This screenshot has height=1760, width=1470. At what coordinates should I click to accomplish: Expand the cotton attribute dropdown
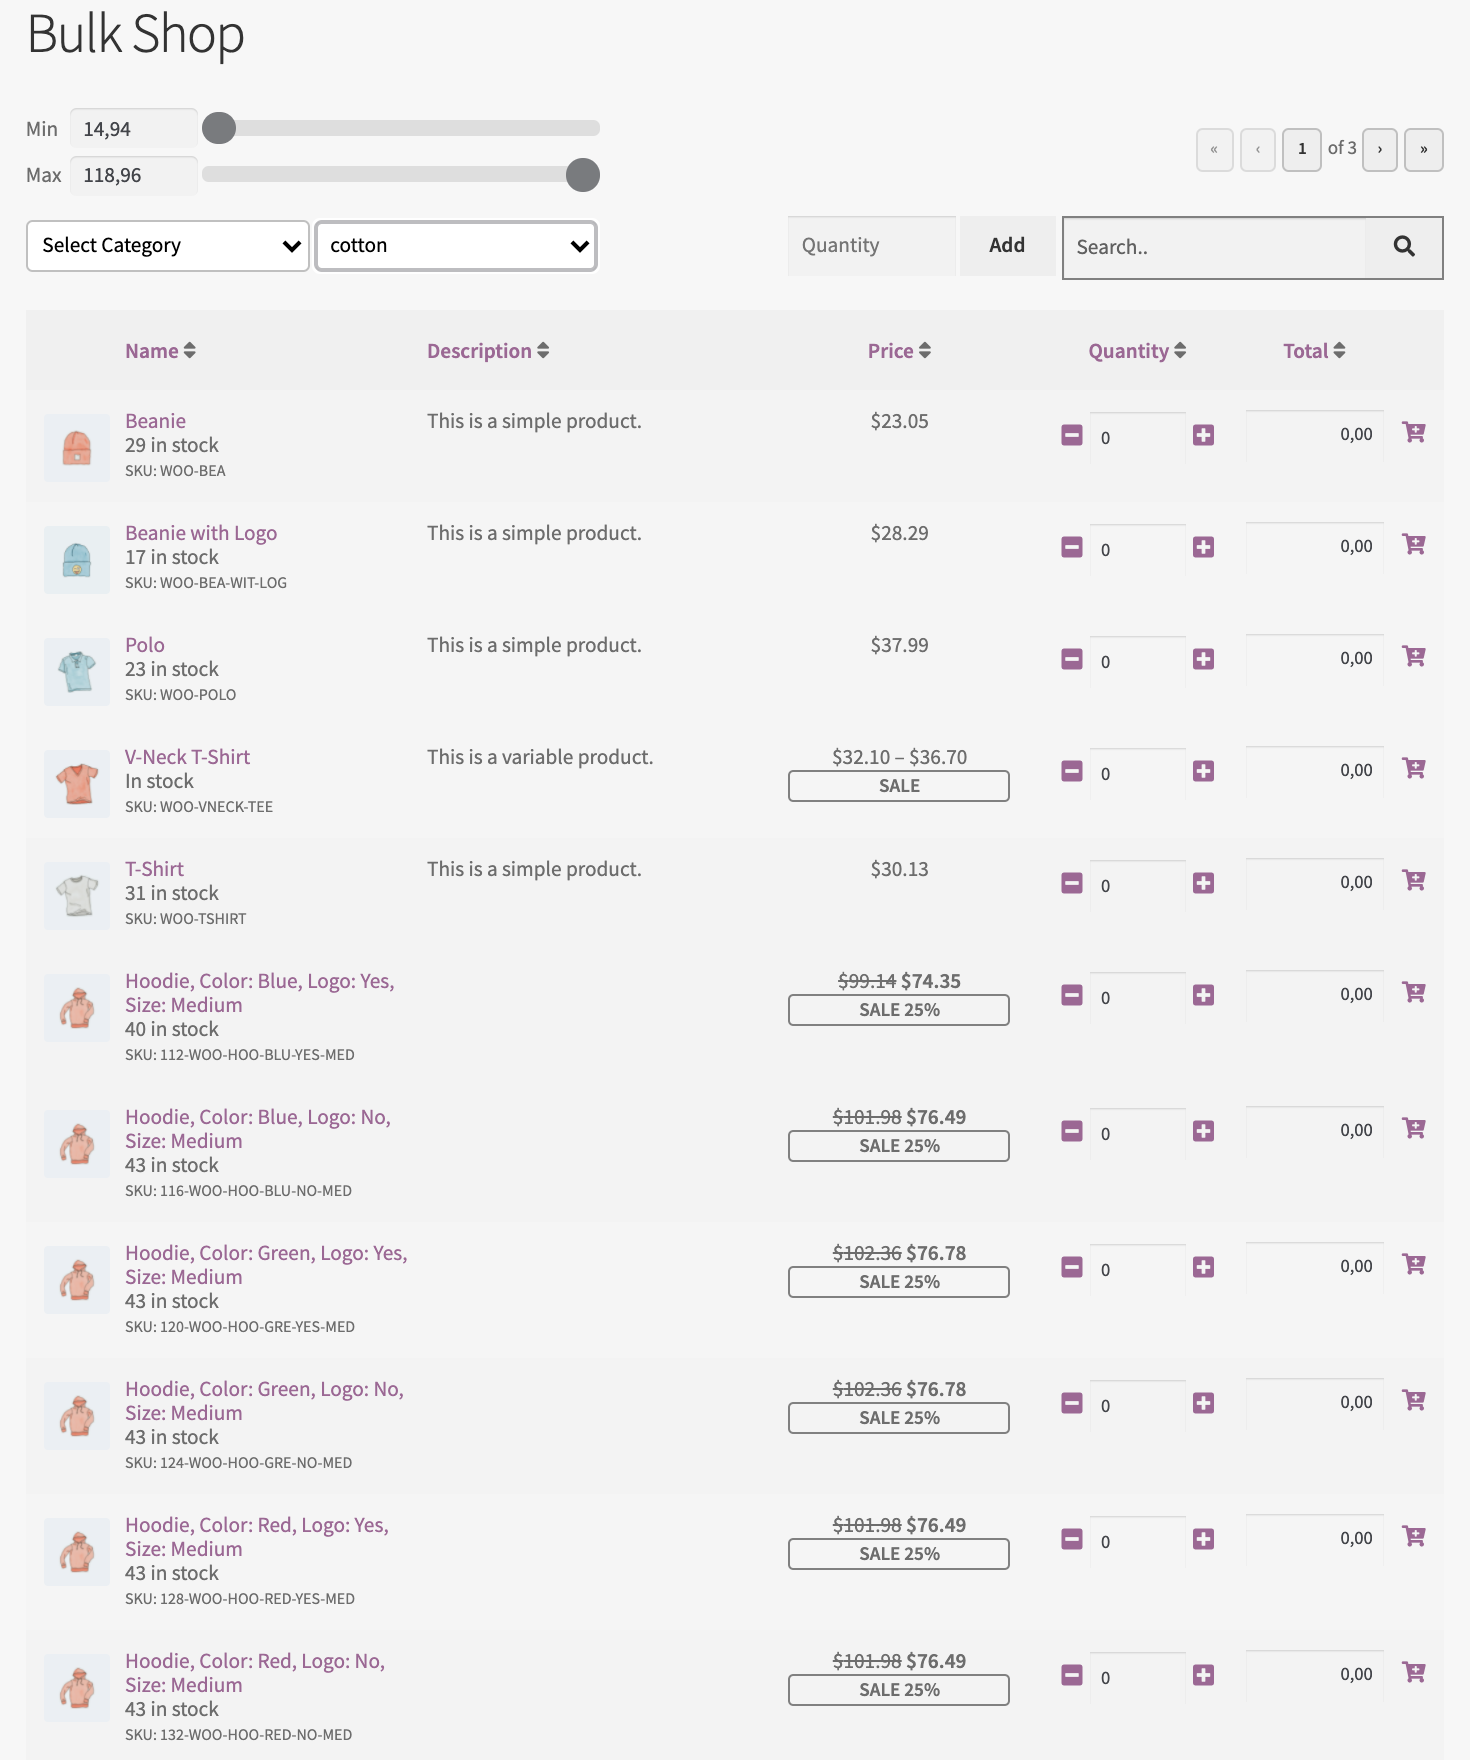click(x=456, y=246)
